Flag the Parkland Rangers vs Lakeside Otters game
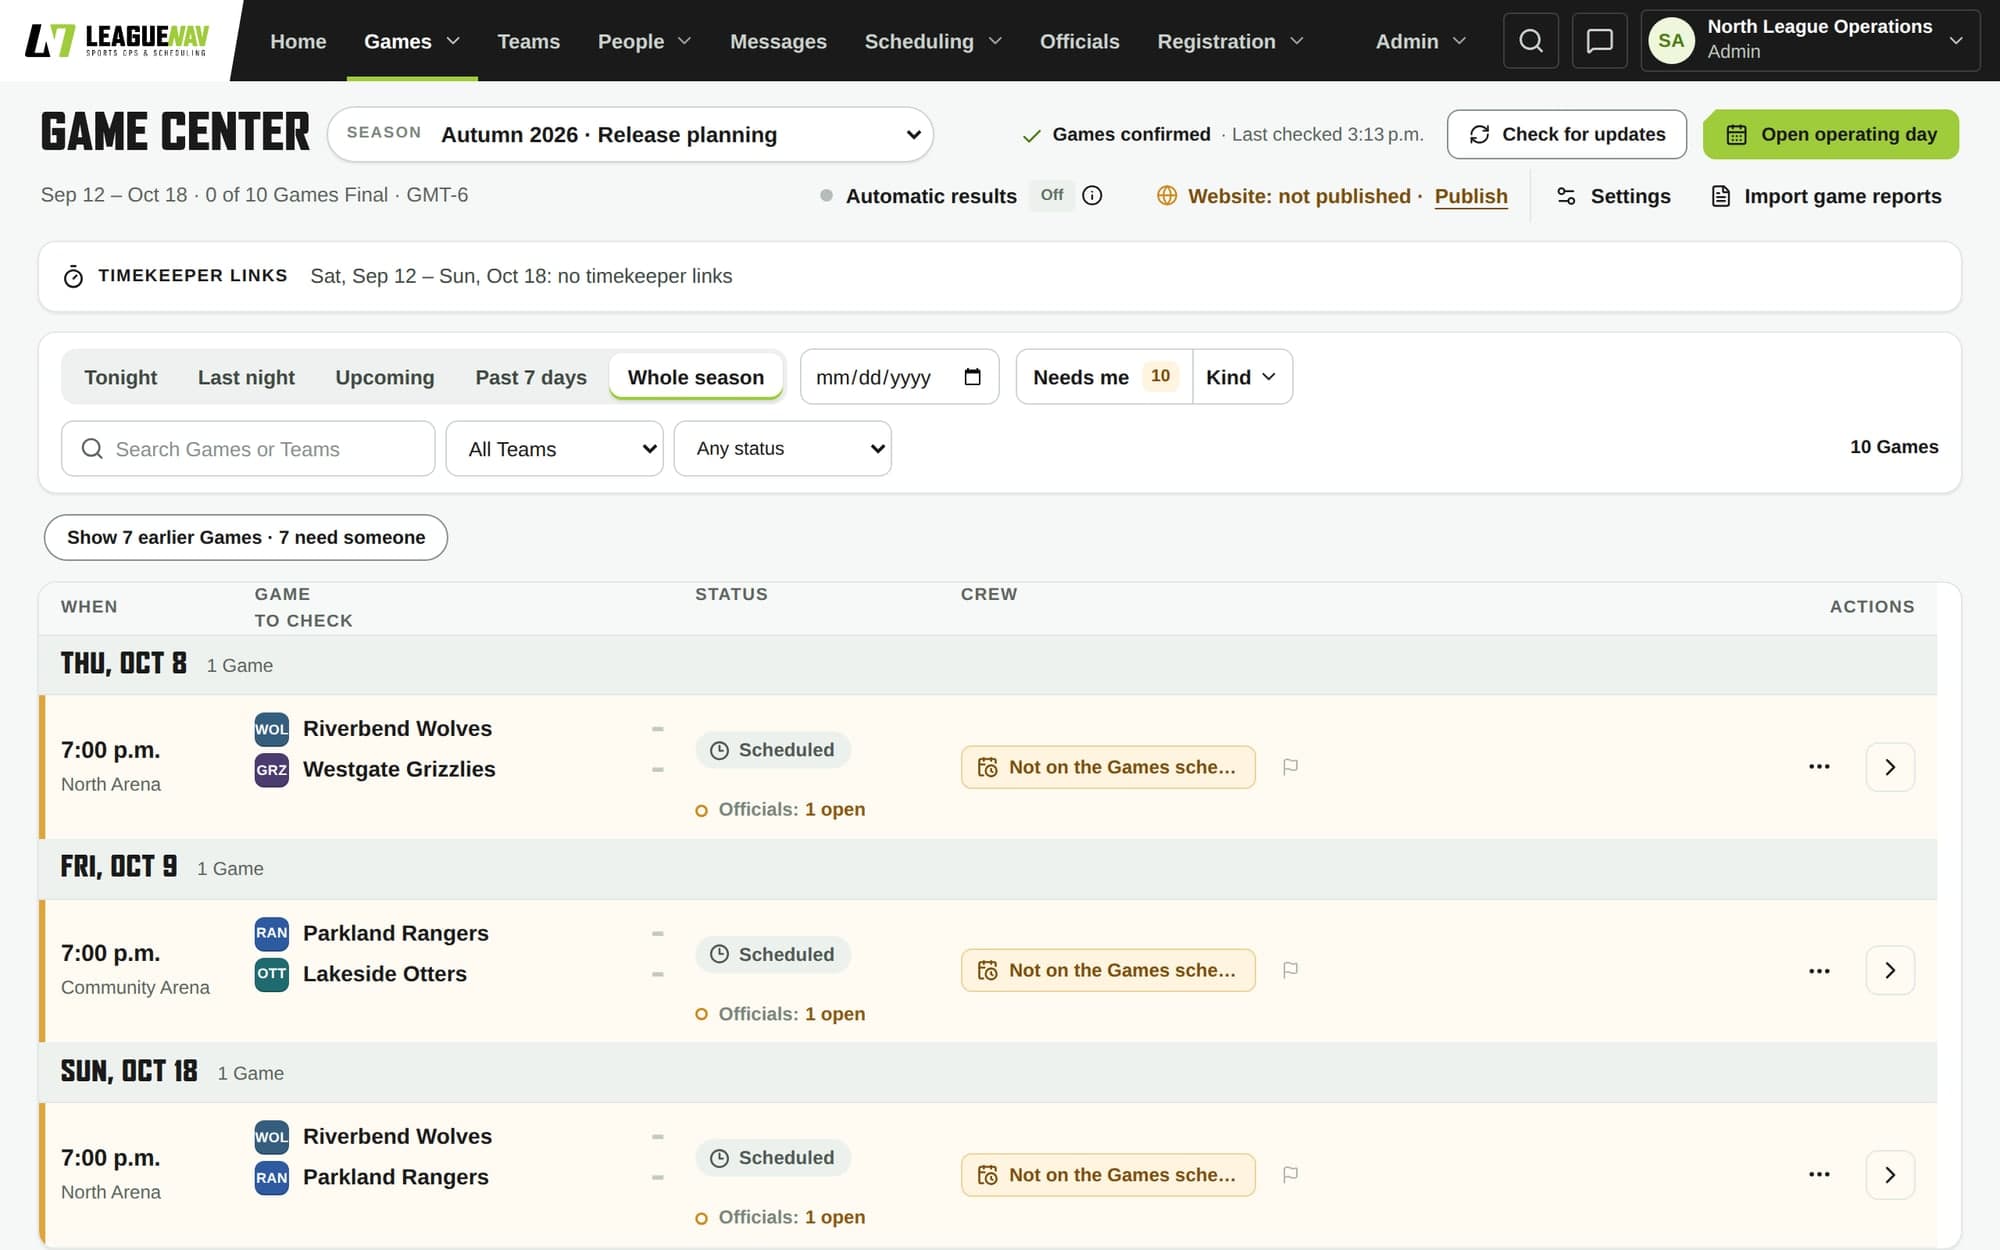Viewport: 2000px width, 1250px height. (1290, 970)
